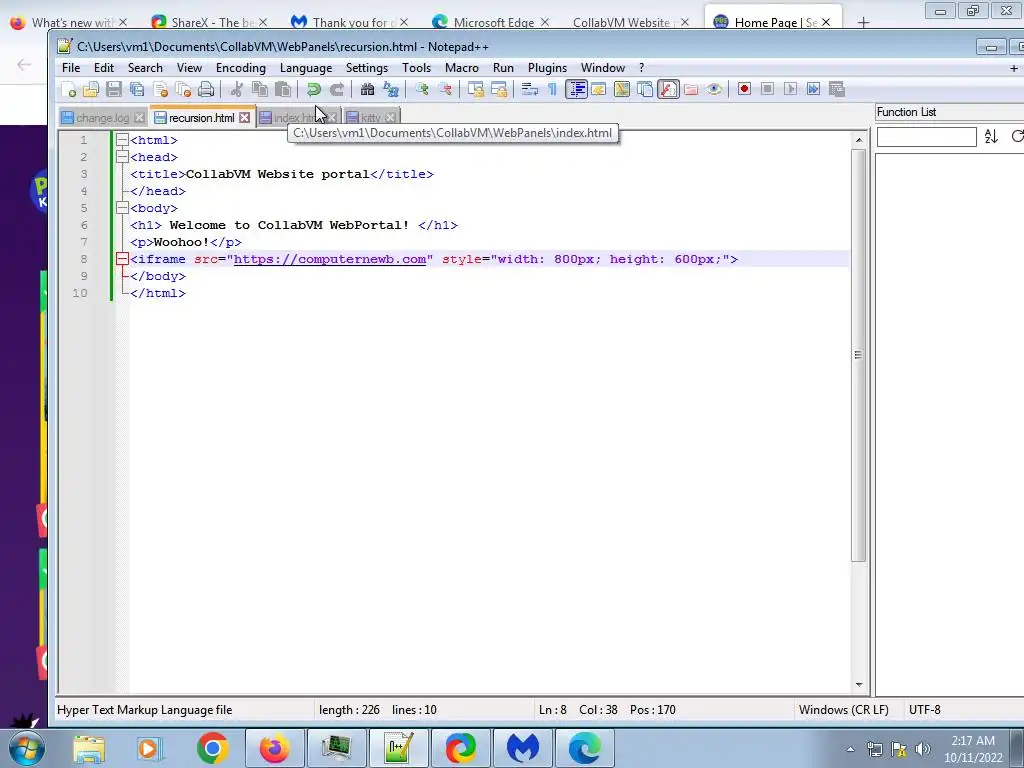
Task: Open the Windows Start menu orb
Action: point(27,748)
